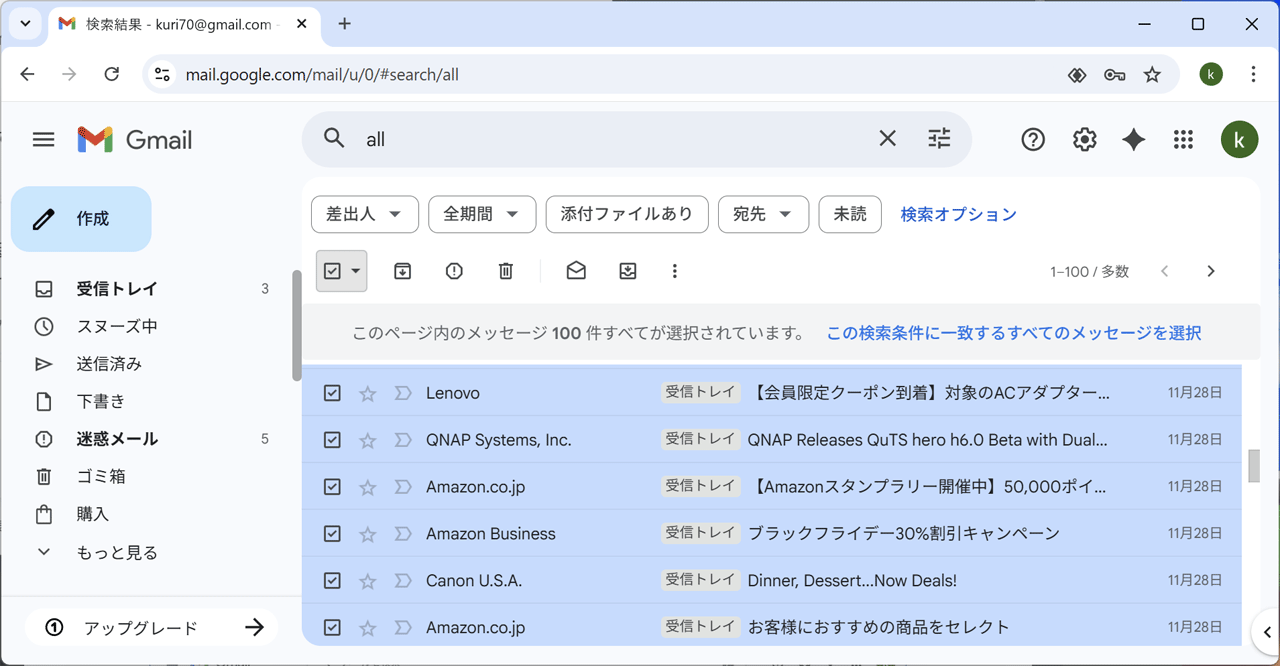The height and width of the screenshot is (666, 1280).
Task: Archive the selected messages
Action: point(402,270)
